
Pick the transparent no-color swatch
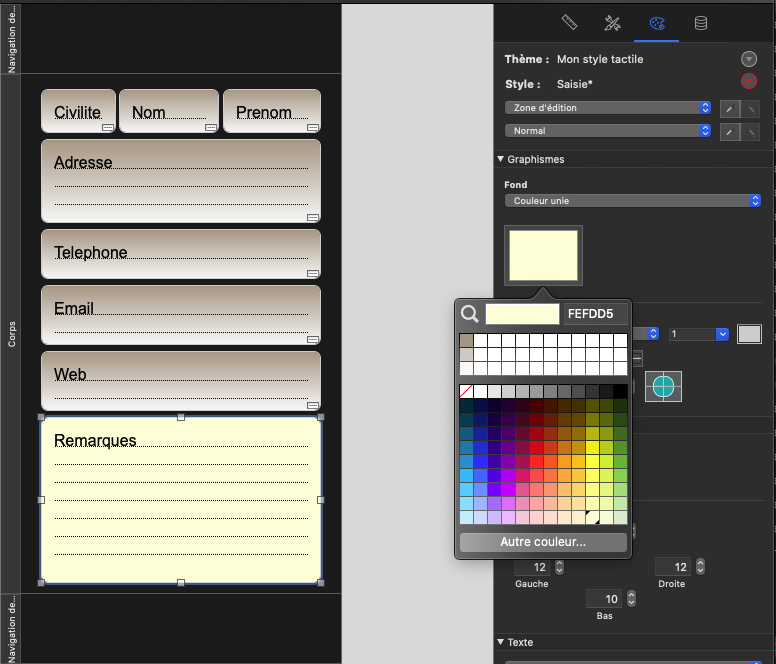click(466, 391)
